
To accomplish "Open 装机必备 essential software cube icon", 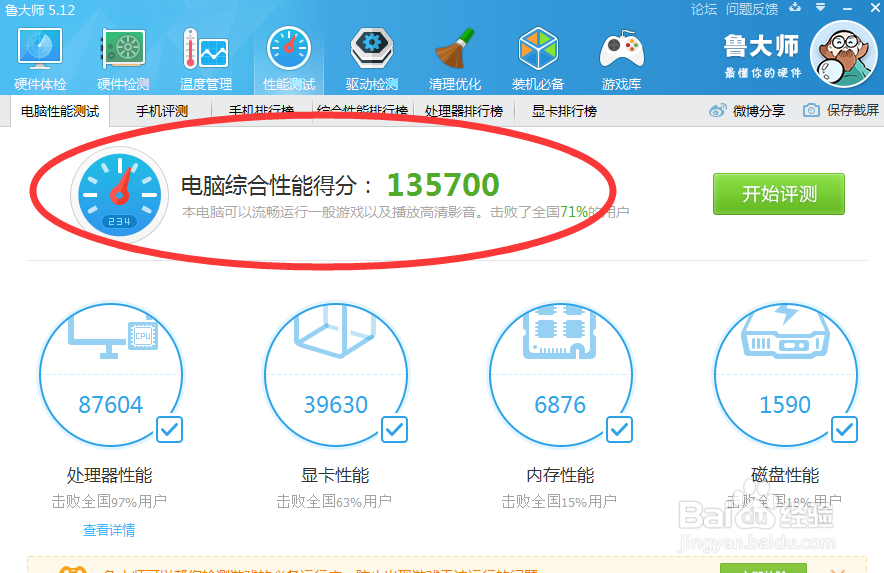I will (538, 49).
